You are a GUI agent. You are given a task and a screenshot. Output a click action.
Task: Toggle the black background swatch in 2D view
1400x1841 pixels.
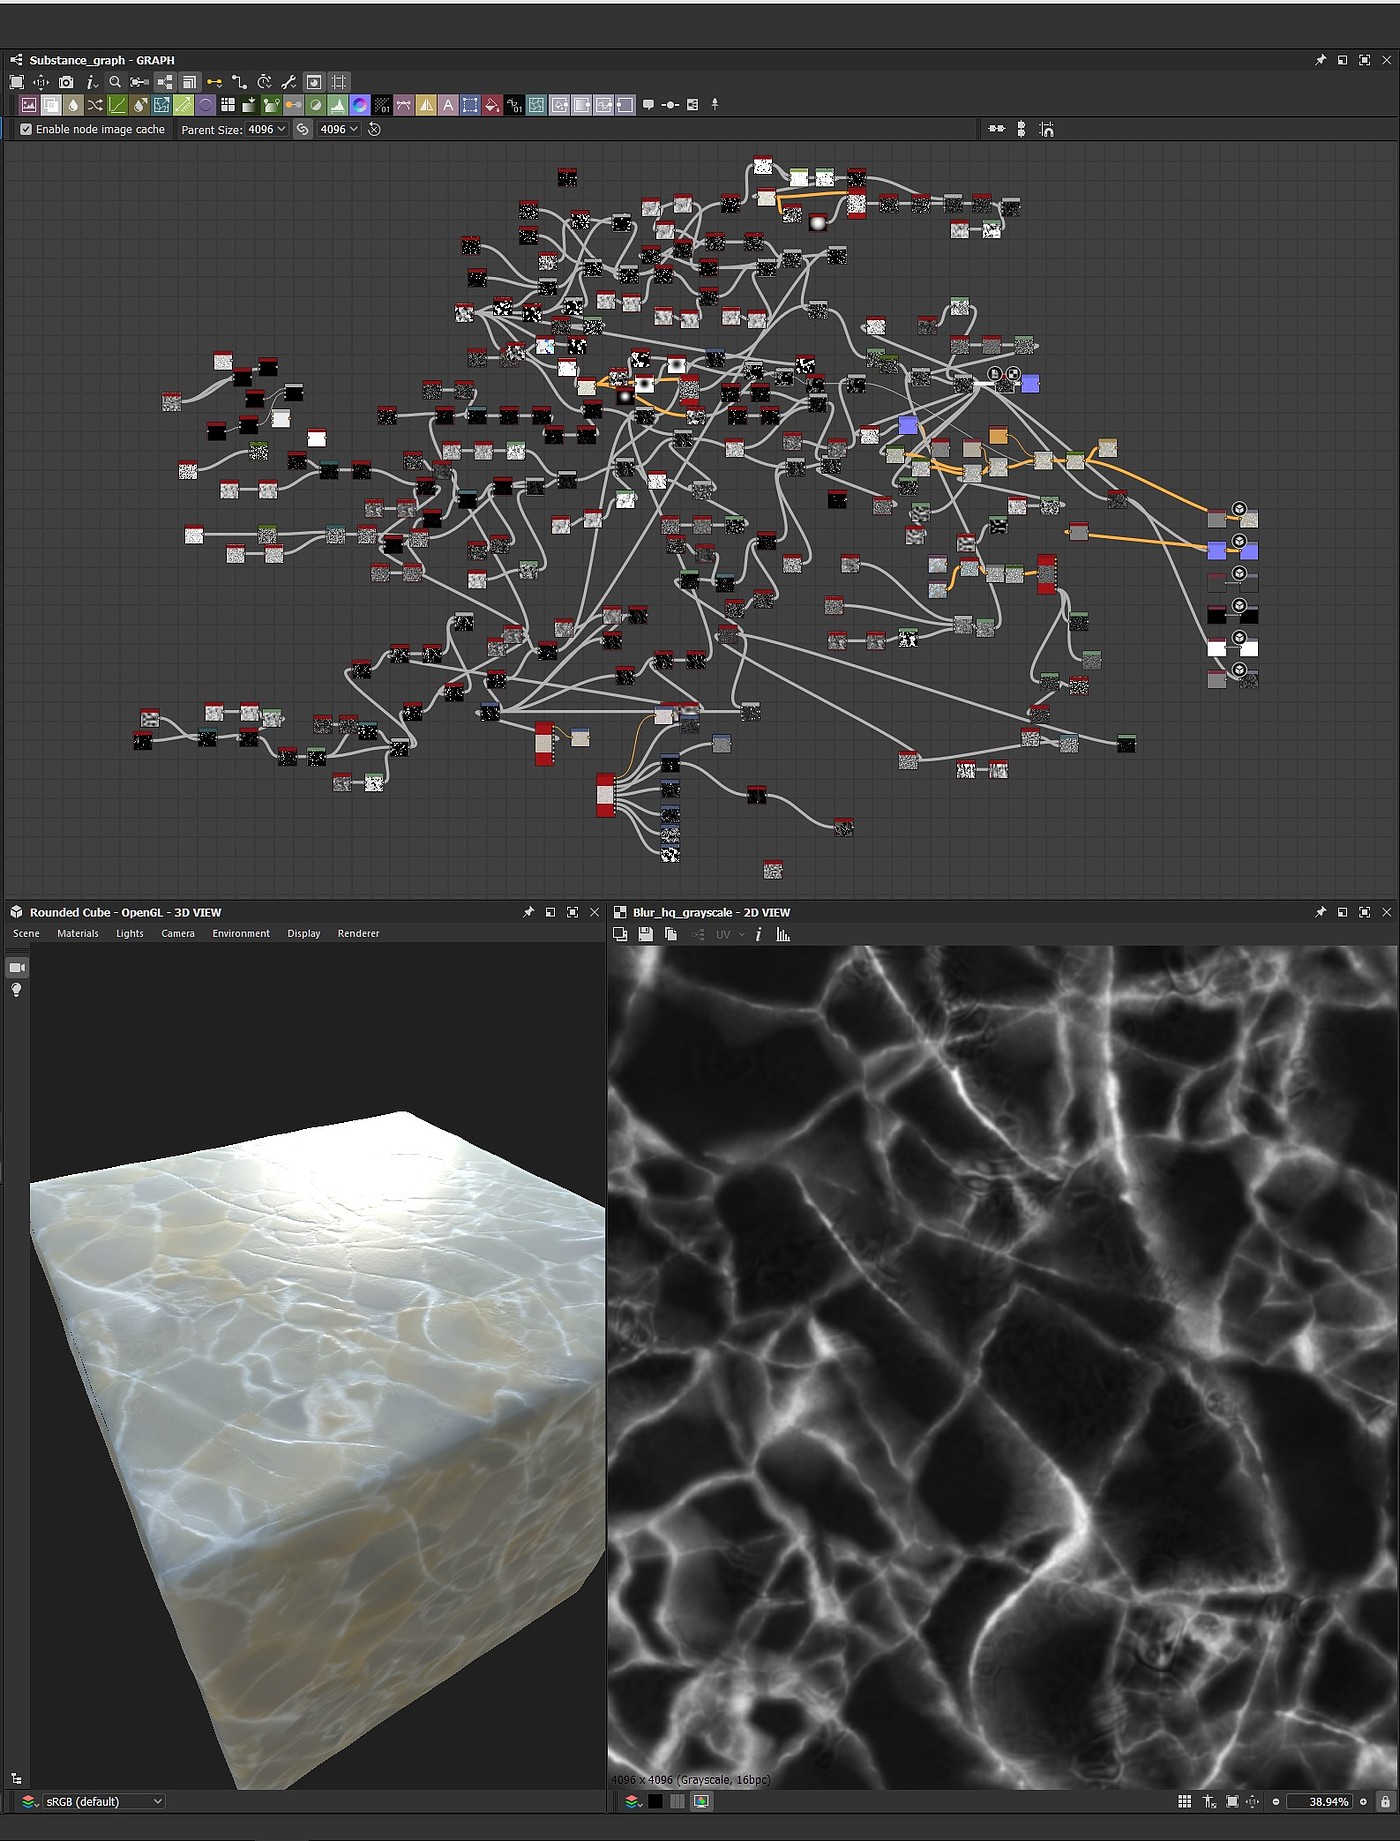click(x=655, y=1801)
